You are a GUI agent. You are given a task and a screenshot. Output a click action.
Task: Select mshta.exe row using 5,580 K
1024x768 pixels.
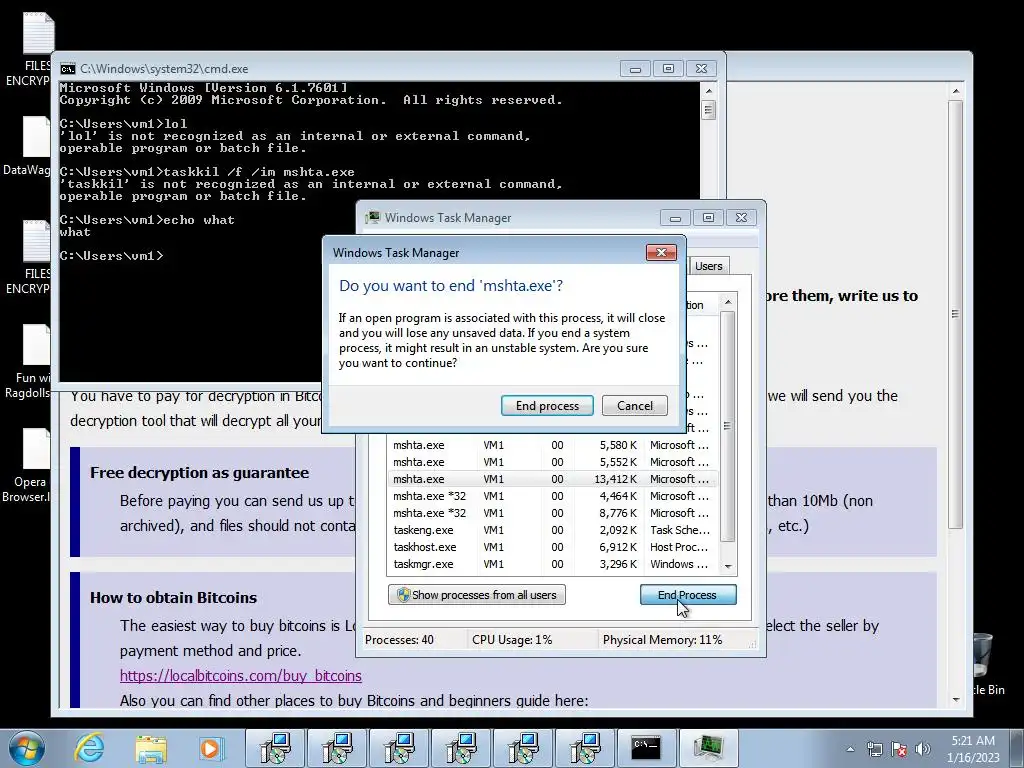click(x=552, y=445)
